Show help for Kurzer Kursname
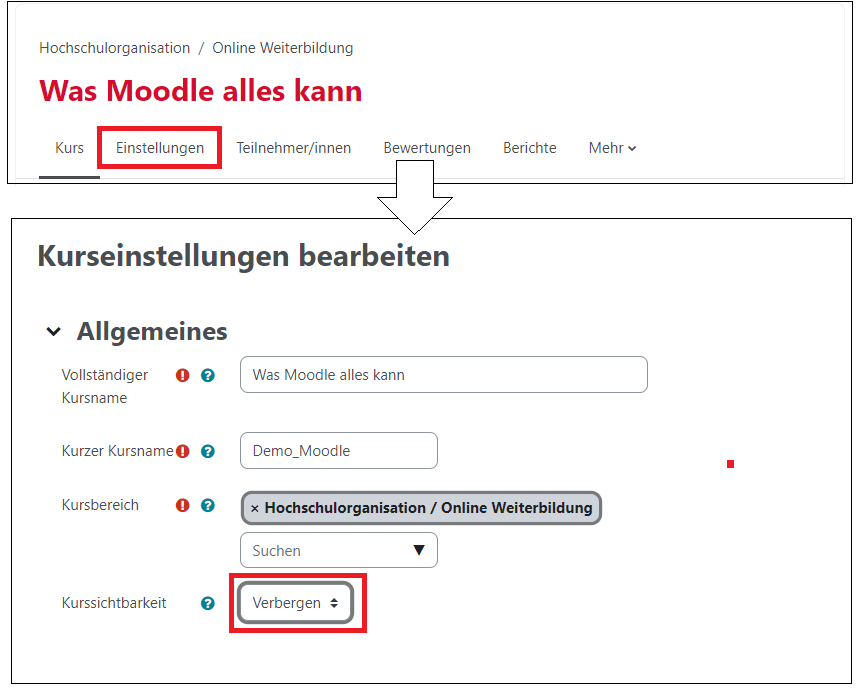The image size is (859, 692). 208,451
